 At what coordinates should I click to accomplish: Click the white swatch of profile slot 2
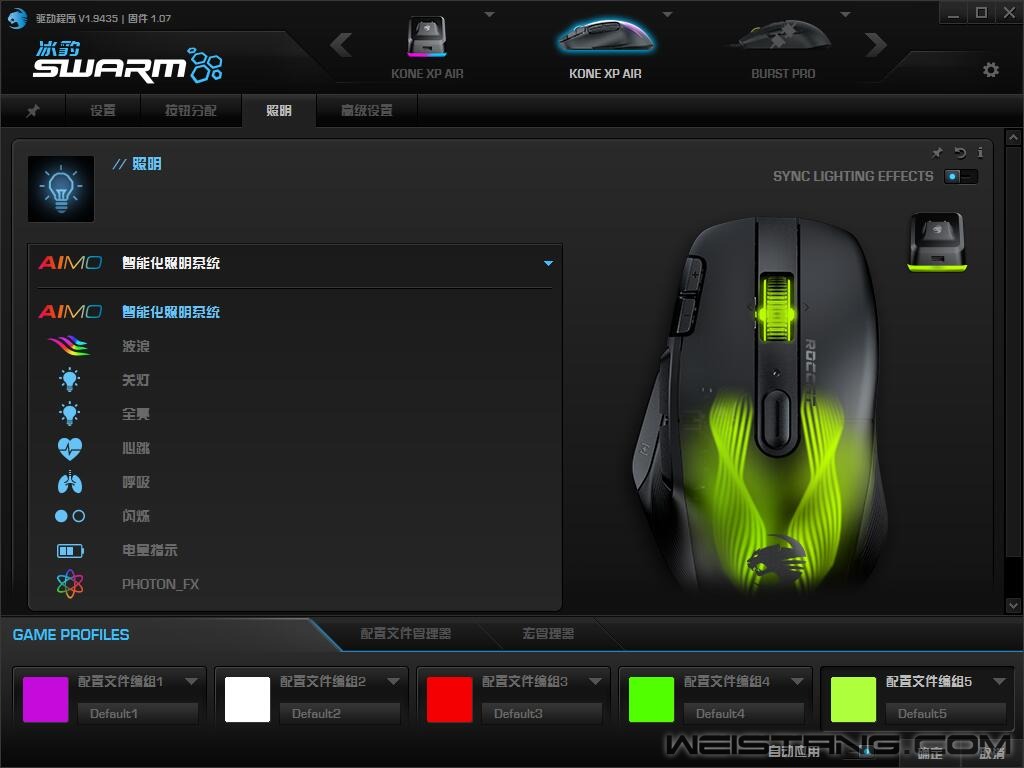point(248,699)
